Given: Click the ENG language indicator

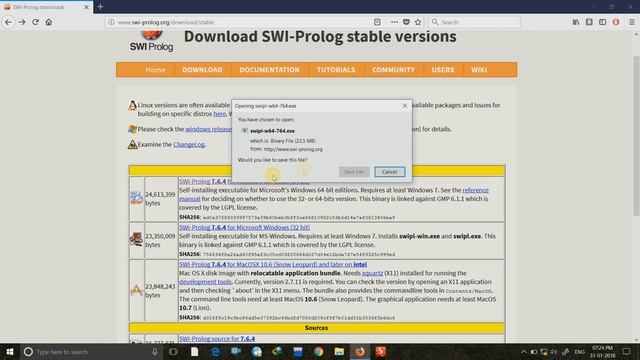Looking at the screenshot, I should coord(580,351).
